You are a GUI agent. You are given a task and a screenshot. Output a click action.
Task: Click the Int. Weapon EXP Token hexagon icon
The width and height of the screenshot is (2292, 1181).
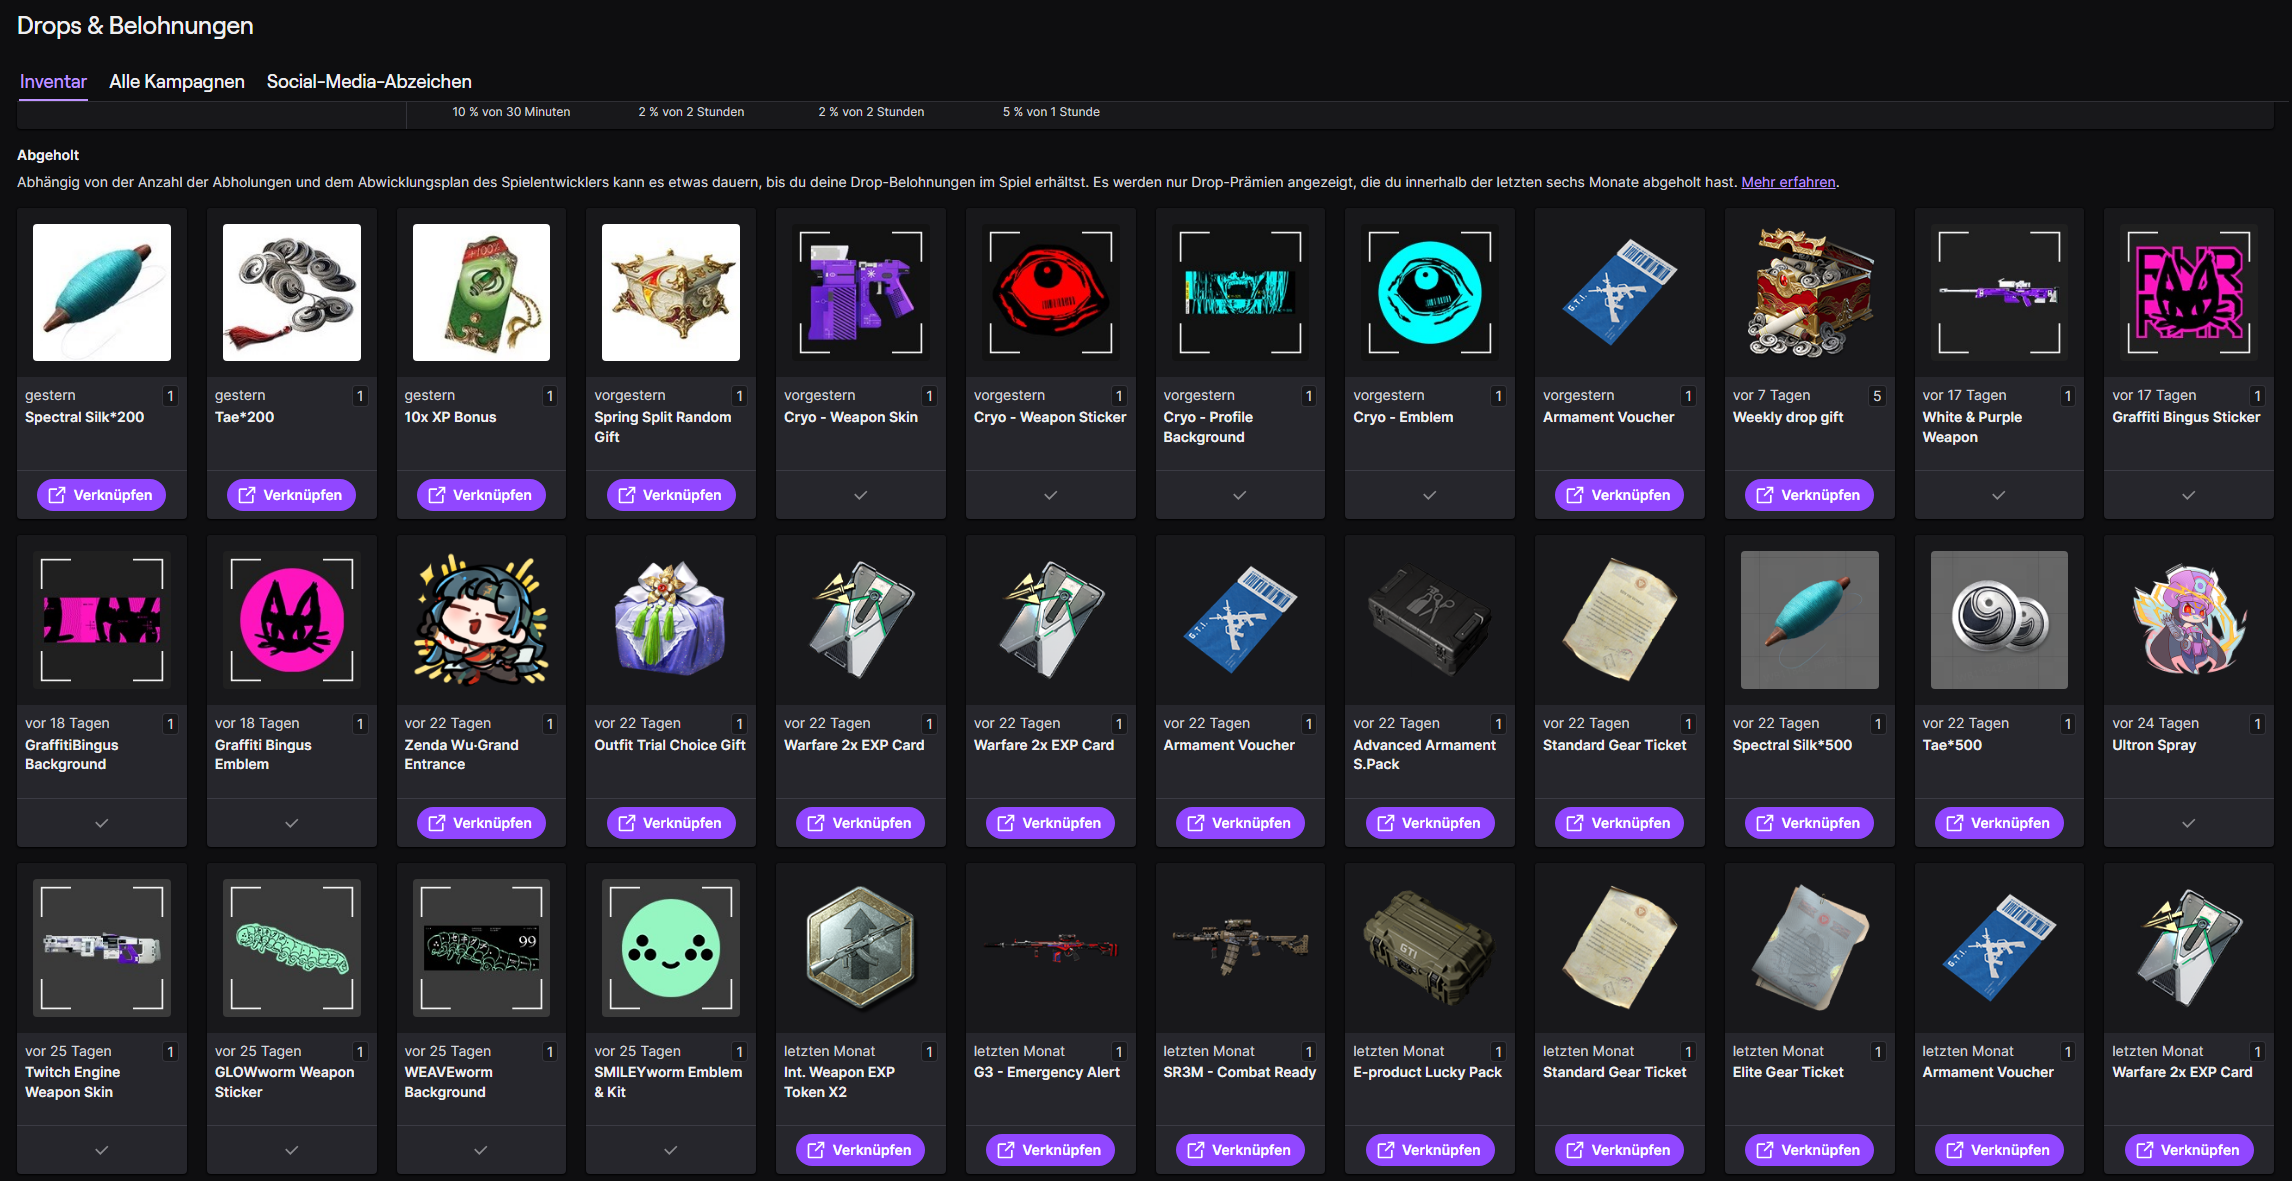click(860, 948)
